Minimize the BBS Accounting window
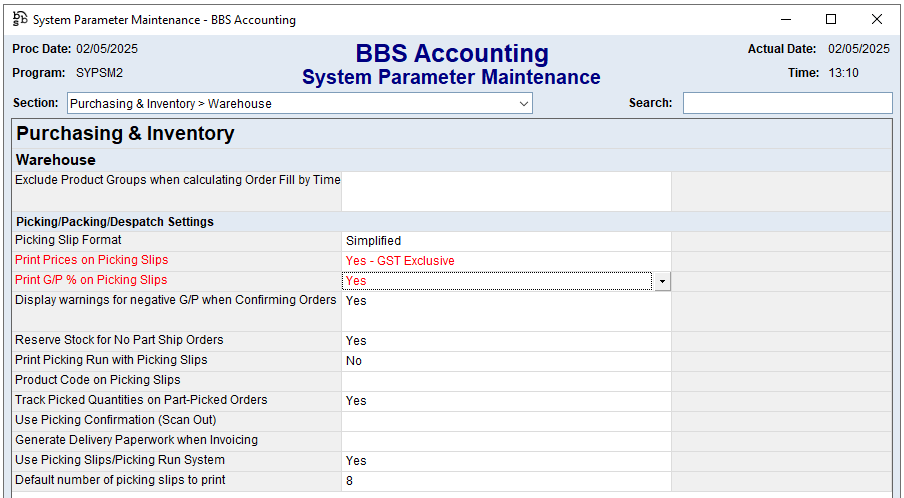Image resolution: width=904 pixels, height=498 pixels. point(785,19)
